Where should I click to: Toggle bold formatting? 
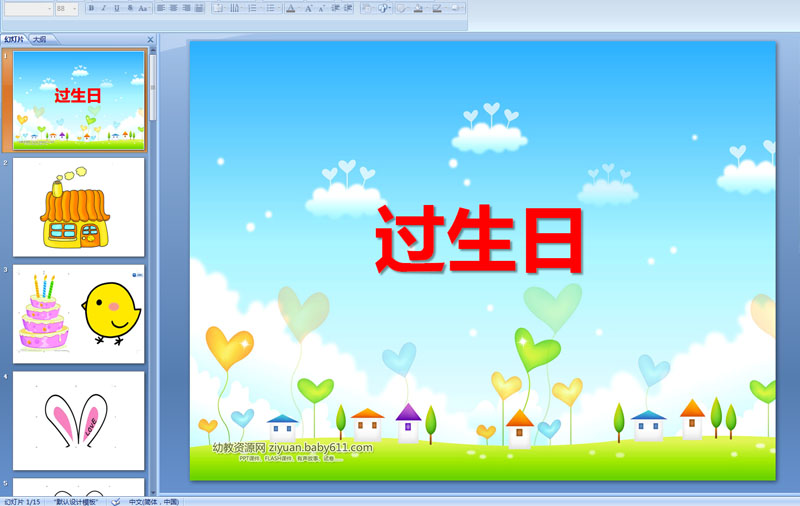point(91,8)
